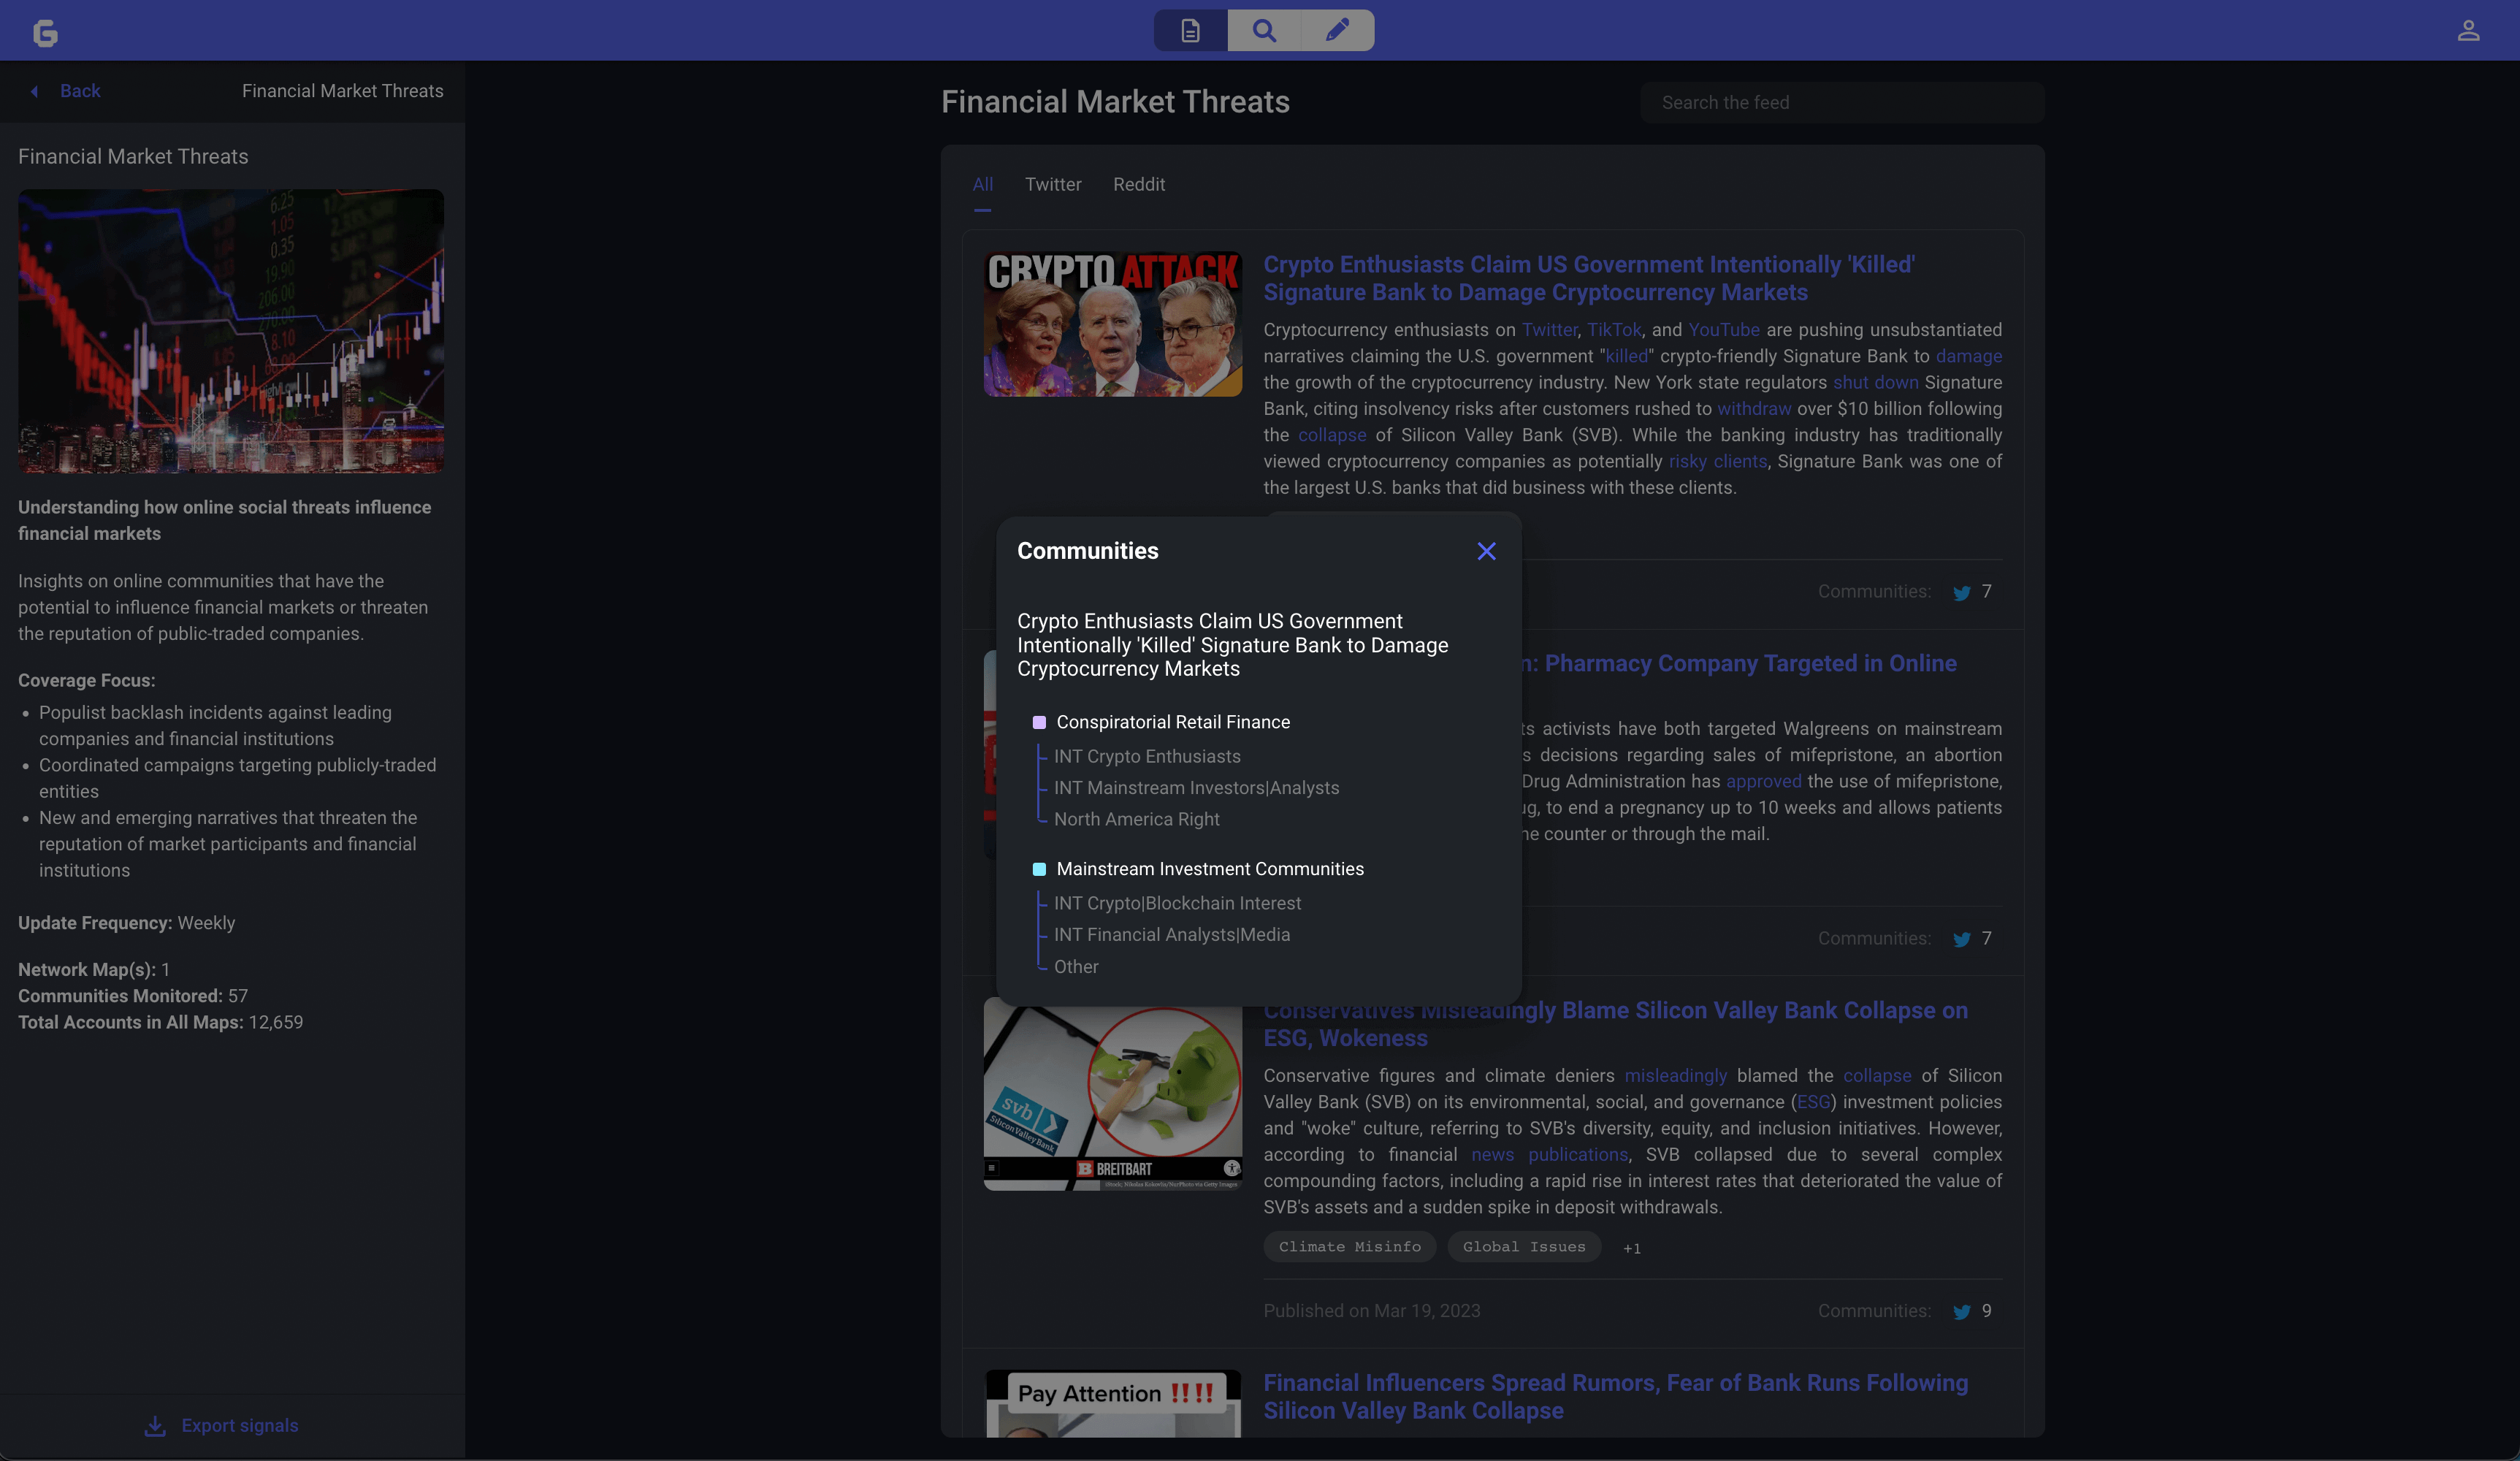The height and width of the screenshot is (1461, 2520).
Task: Switch to the Reddit tab
Action: tap(1139, 185)
